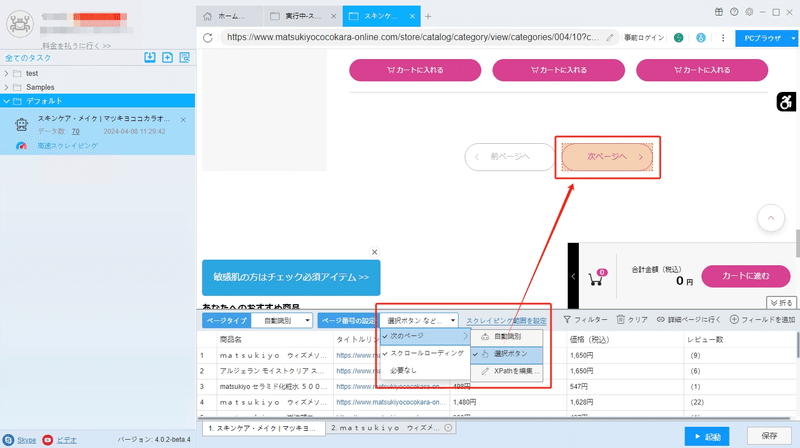The width and height of the screenshot is (800, 448).
Task: Expand the 次のページ submenu
Action: click(426, 336)
